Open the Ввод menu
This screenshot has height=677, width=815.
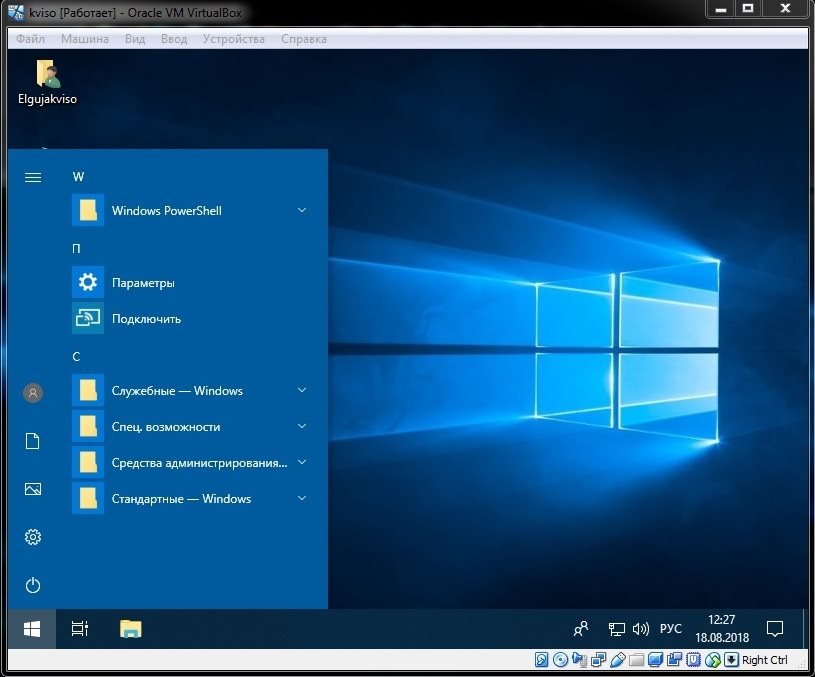[x=174, y=39]
